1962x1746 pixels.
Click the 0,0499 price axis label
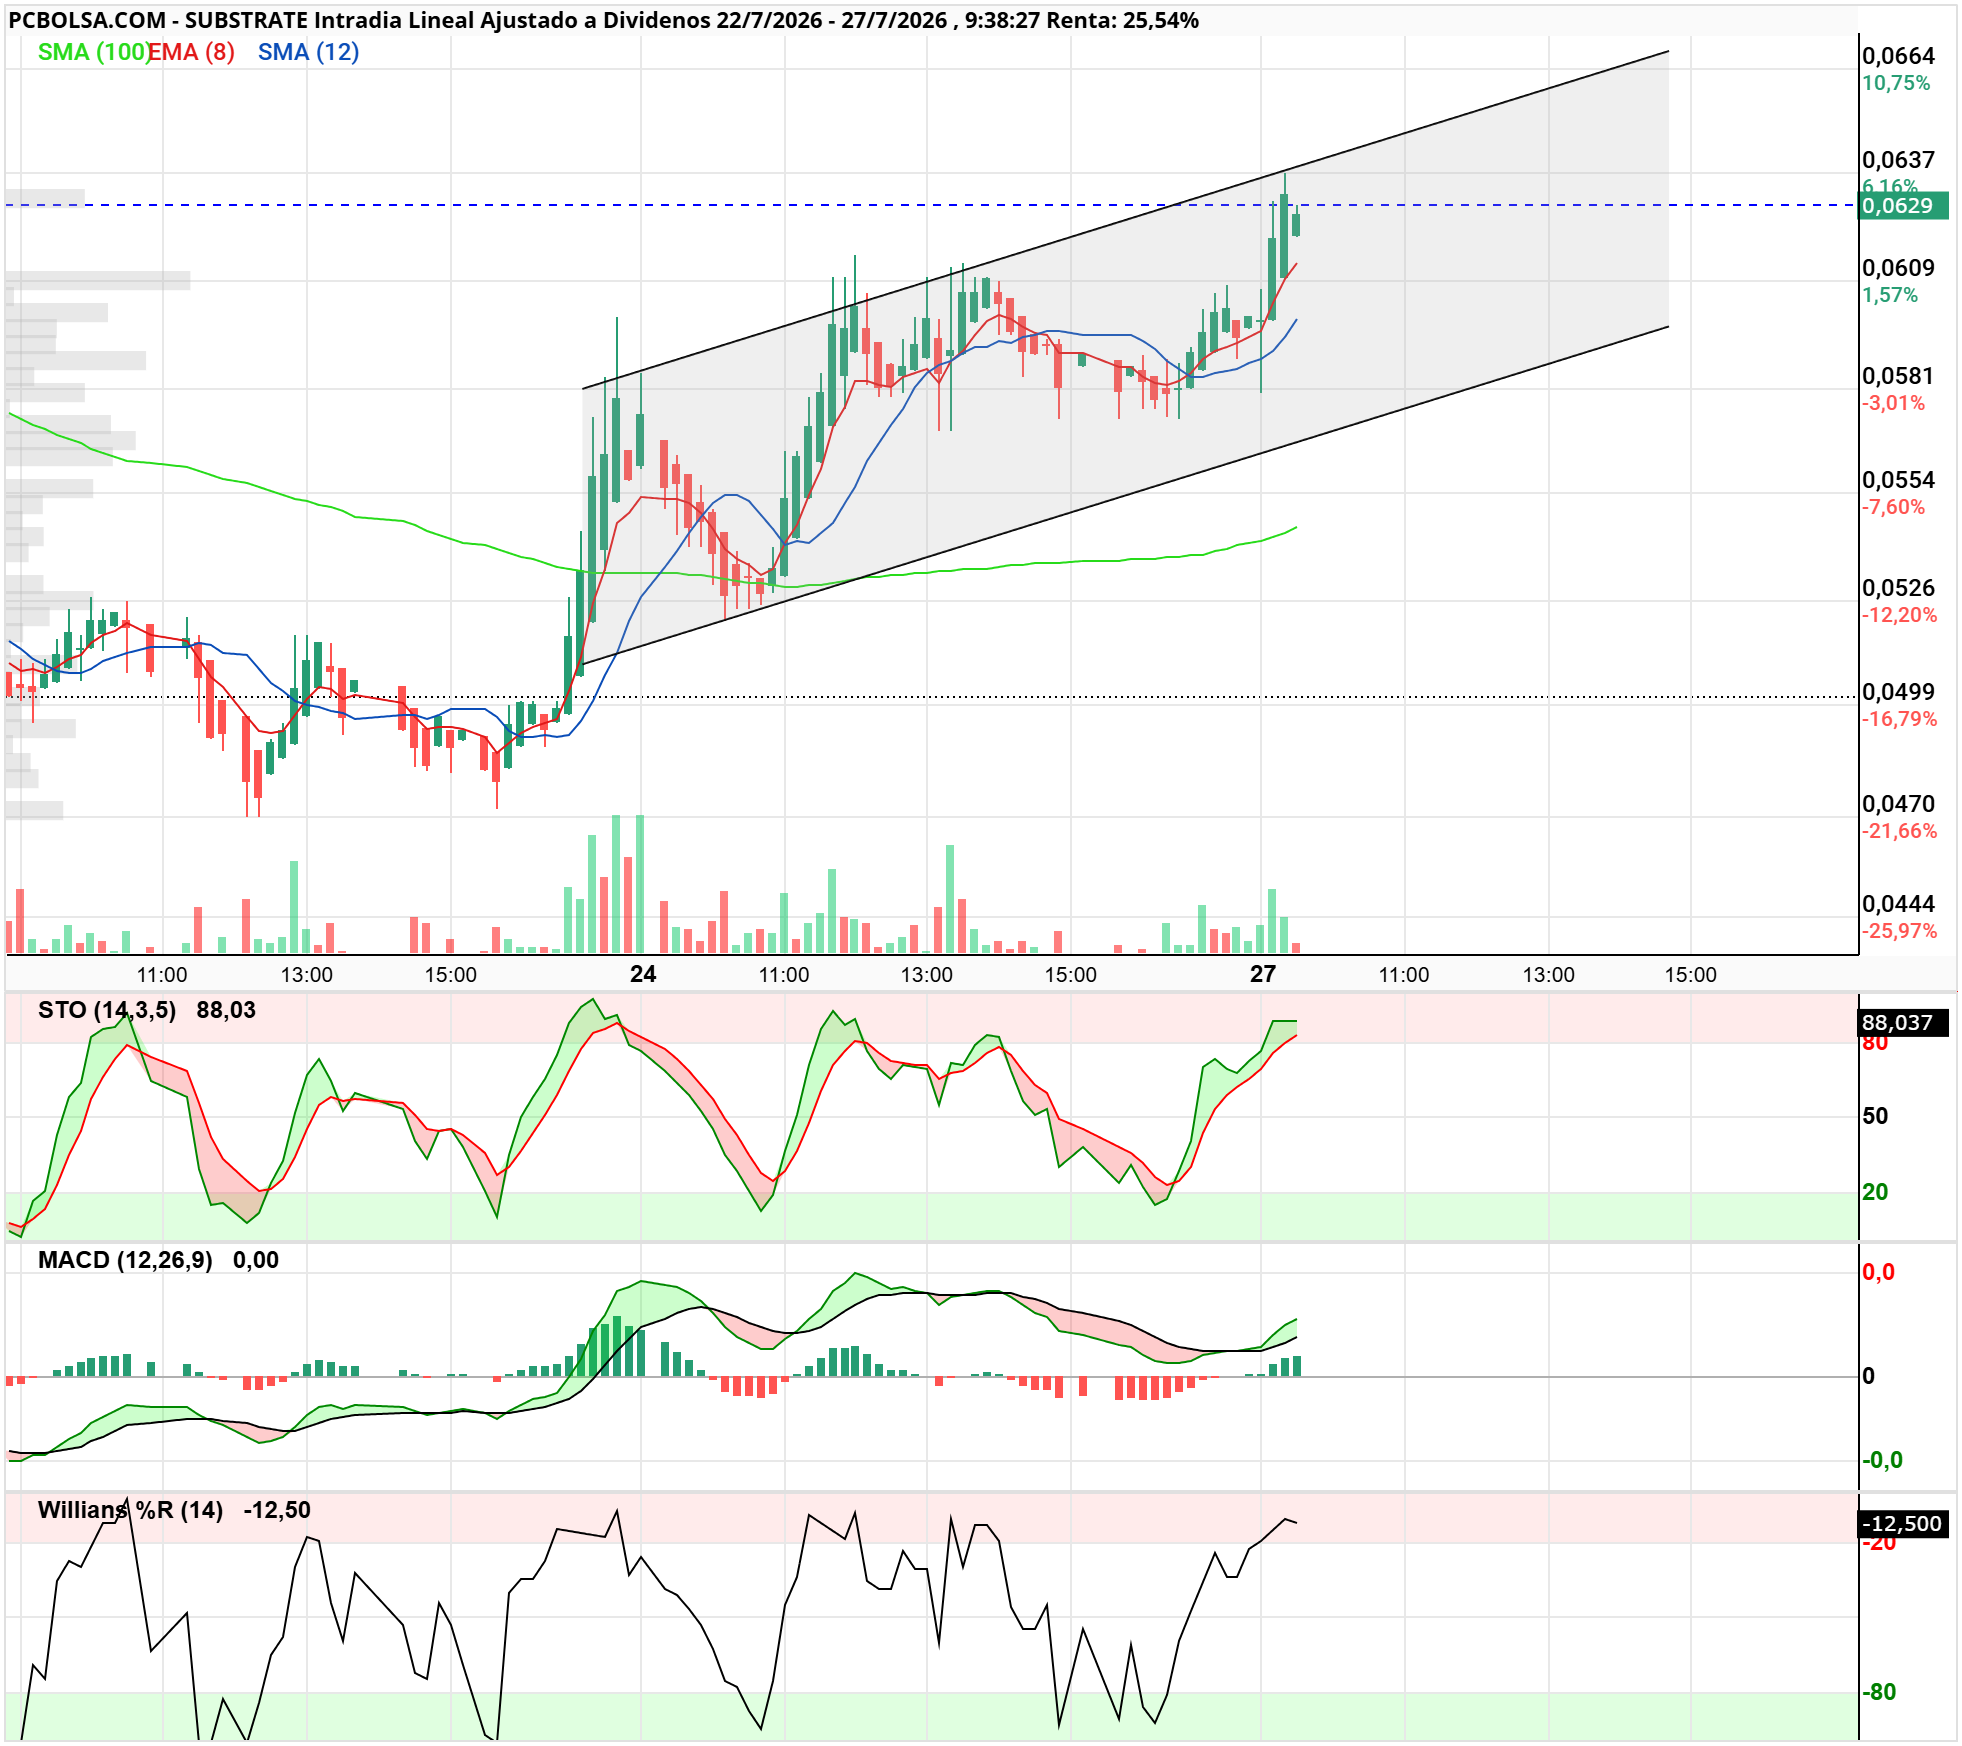1898,692
